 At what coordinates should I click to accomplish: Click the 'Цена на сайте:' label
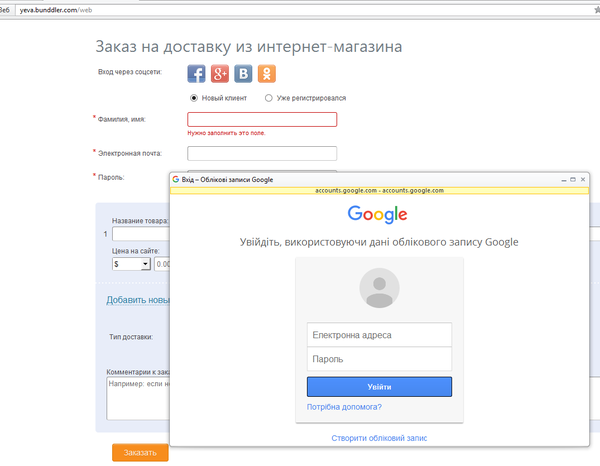coord(135,251)
